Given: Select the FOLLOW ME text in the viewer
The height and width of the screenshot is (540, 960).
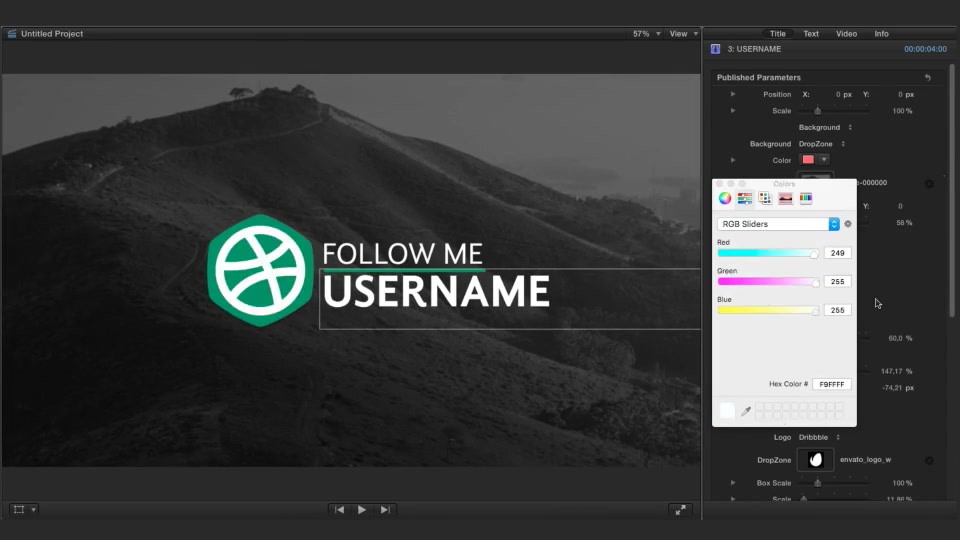Looking at the screenshot, I should [x=402, y=253].
